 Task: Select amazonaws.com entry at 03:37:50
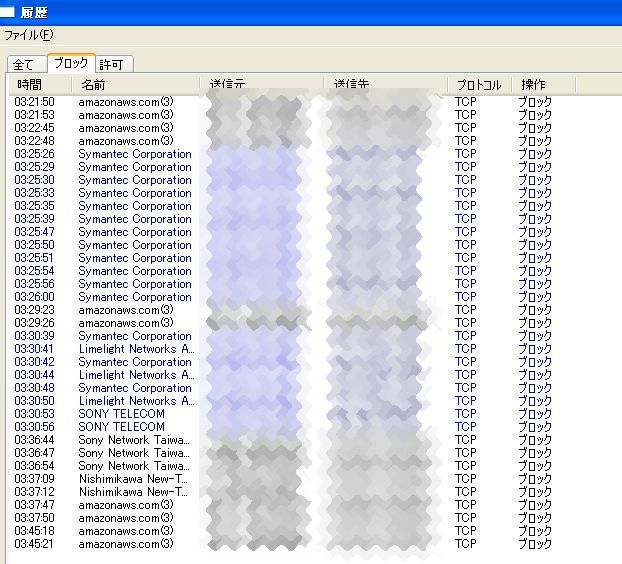[x=283, y=518]
